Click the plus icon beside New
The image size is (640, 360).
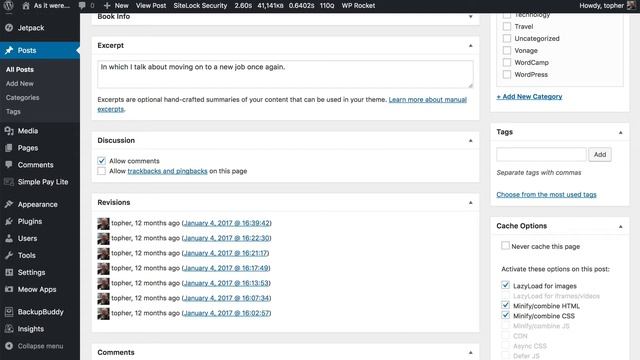(107, 6)
